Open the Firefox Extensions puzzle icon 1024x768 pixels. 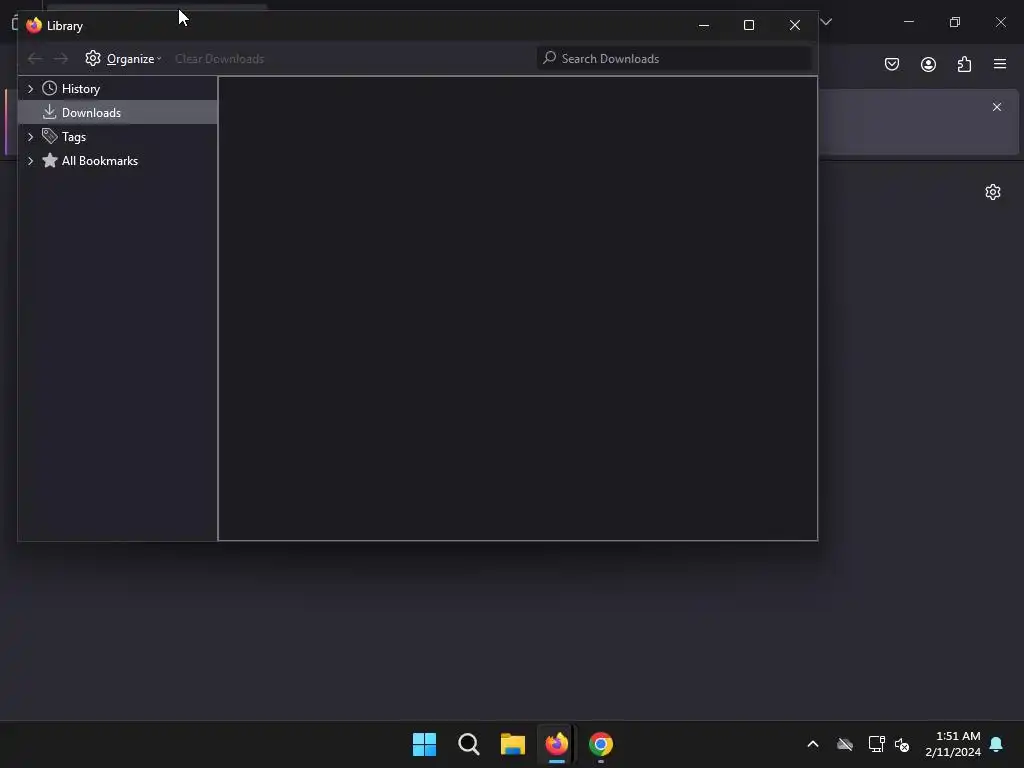(965, 64)
